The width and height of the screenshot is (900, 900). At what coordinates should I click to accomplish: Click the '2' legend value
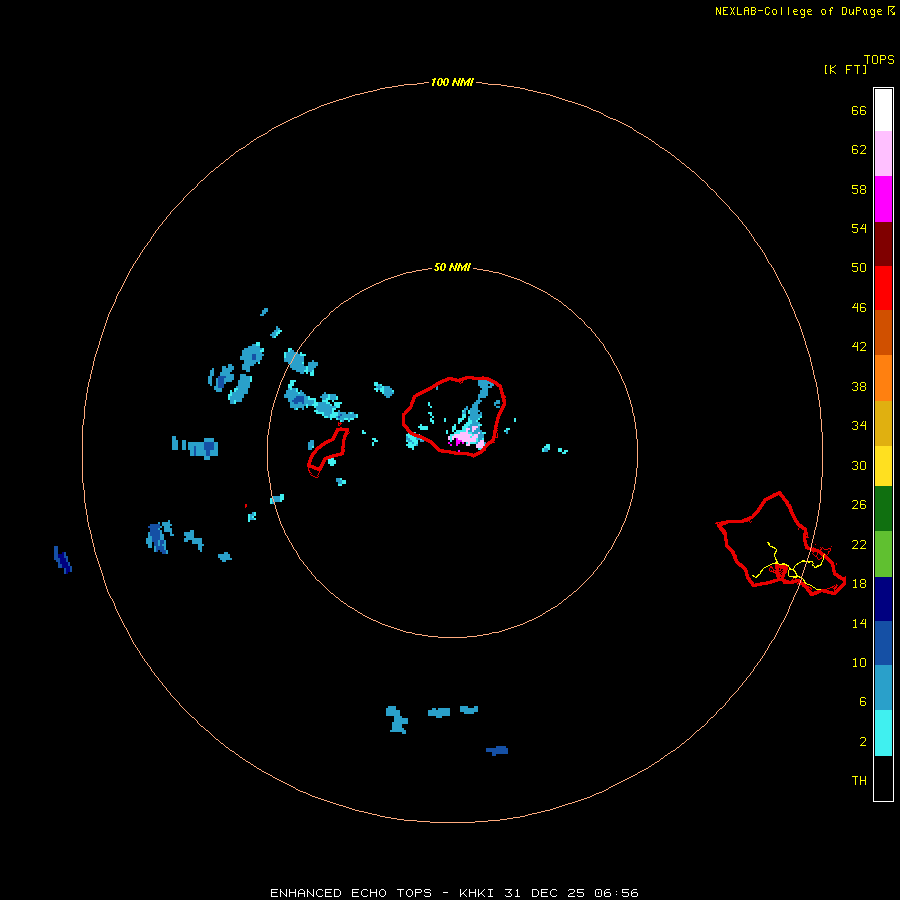pyautogui.click(x=862, y=741)
